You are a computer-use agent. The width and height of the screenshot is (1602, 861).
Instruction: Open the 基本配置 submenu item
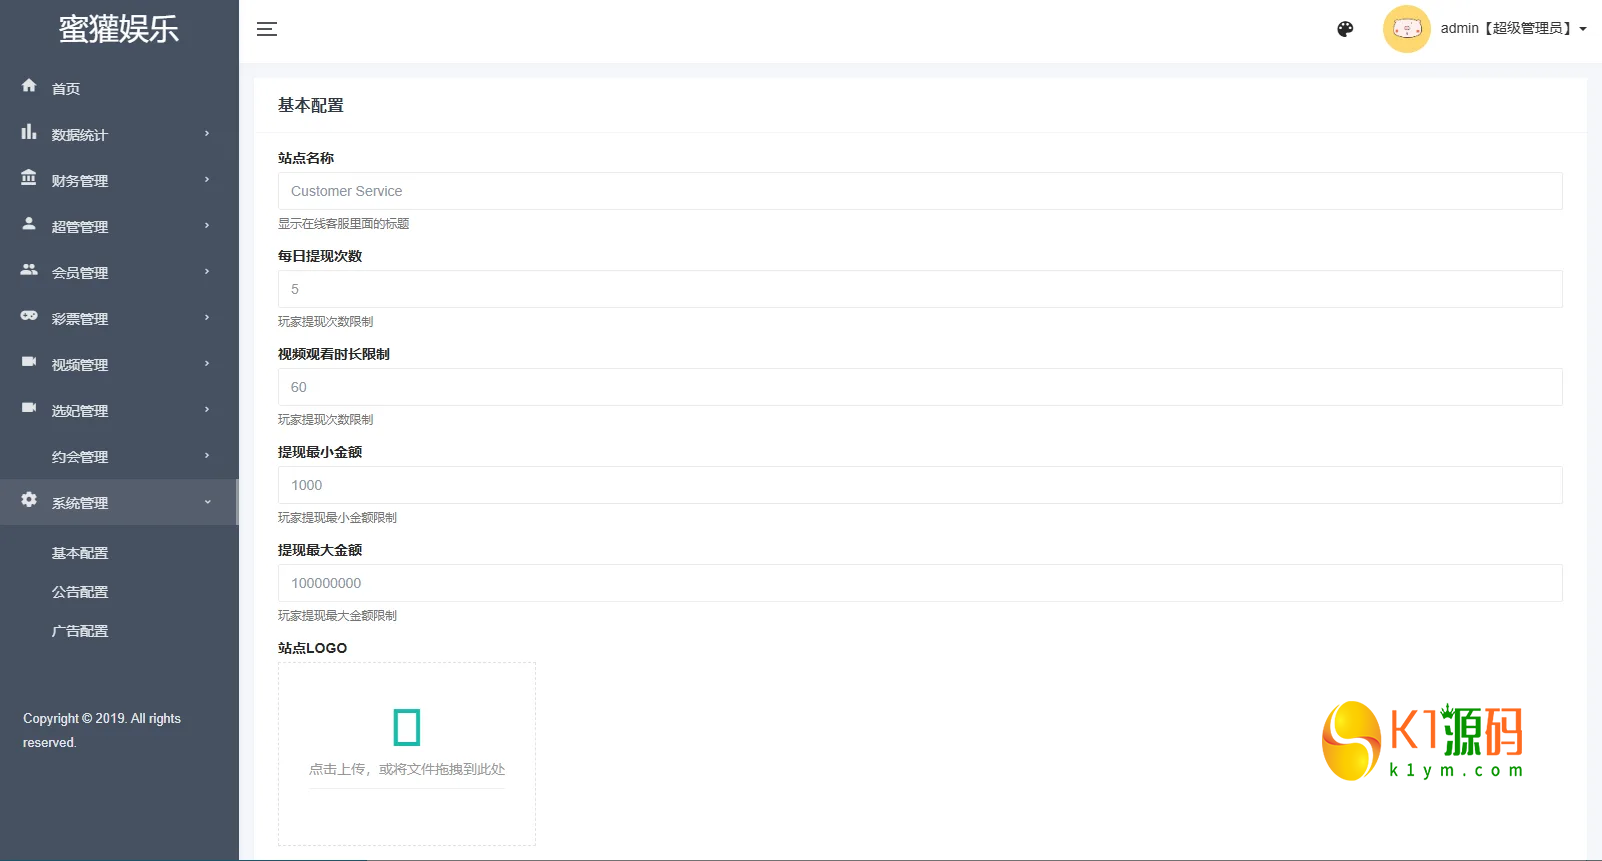(80, 553)
